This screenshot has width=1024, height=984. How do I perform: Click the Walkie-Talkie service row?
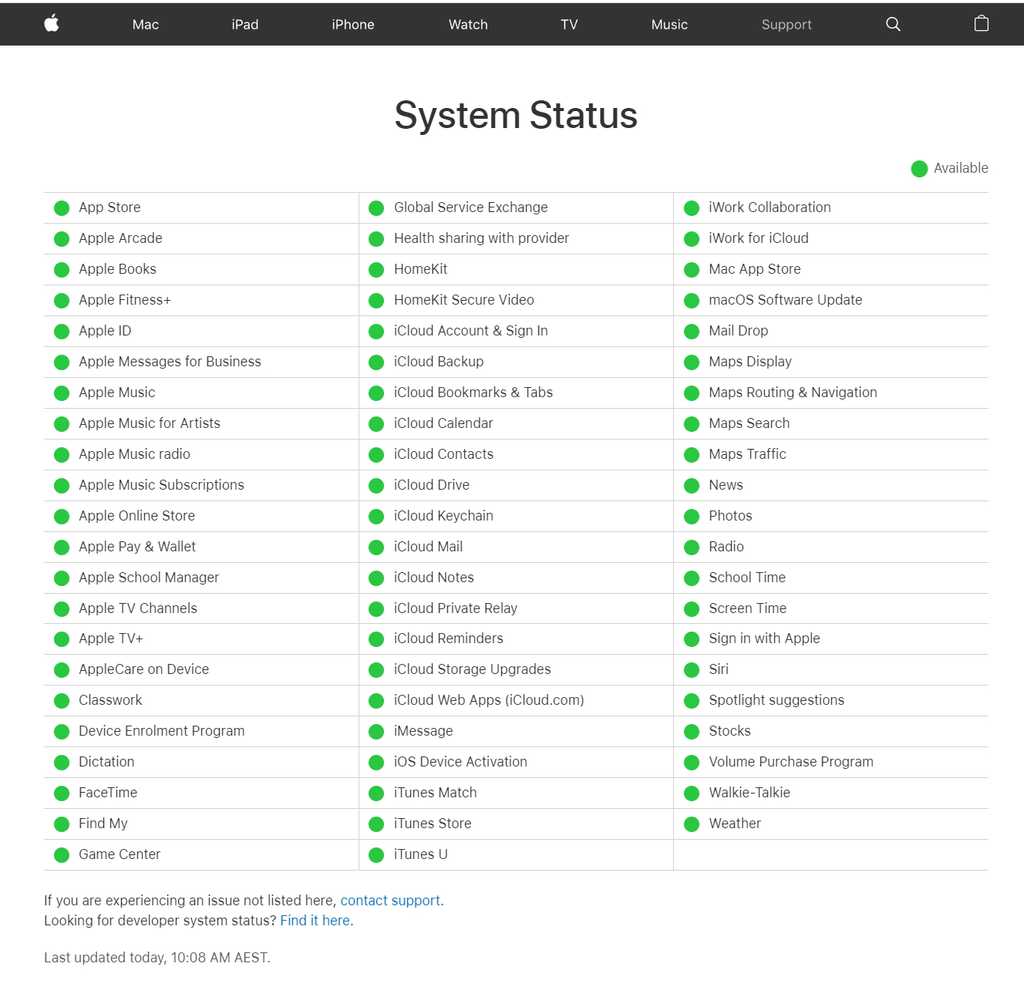(748, 792)
